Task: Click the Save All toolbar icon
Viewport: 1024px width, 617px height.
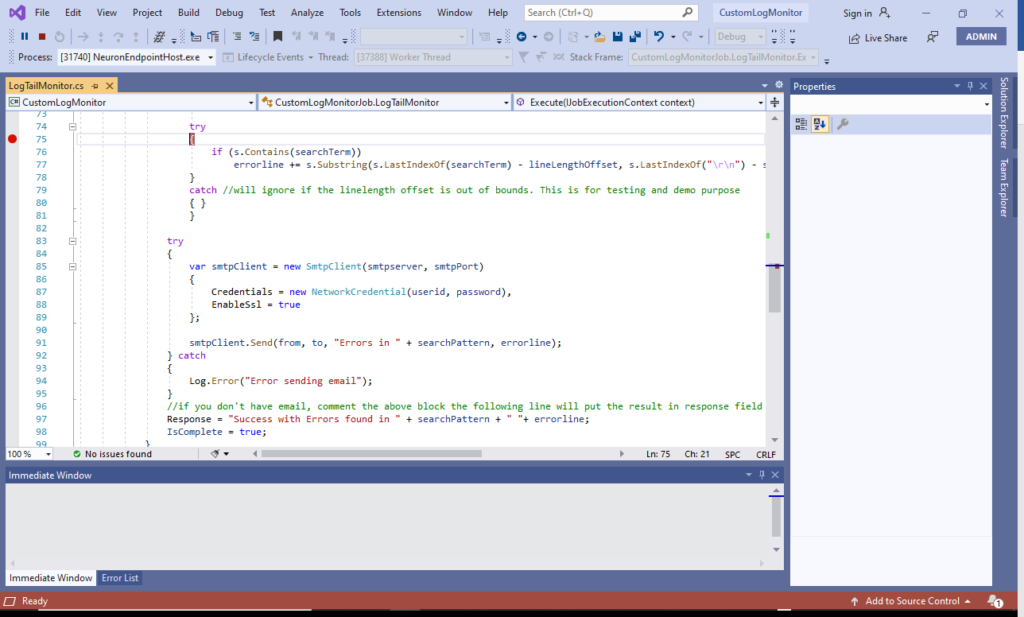Action: [x=635, y=37]
